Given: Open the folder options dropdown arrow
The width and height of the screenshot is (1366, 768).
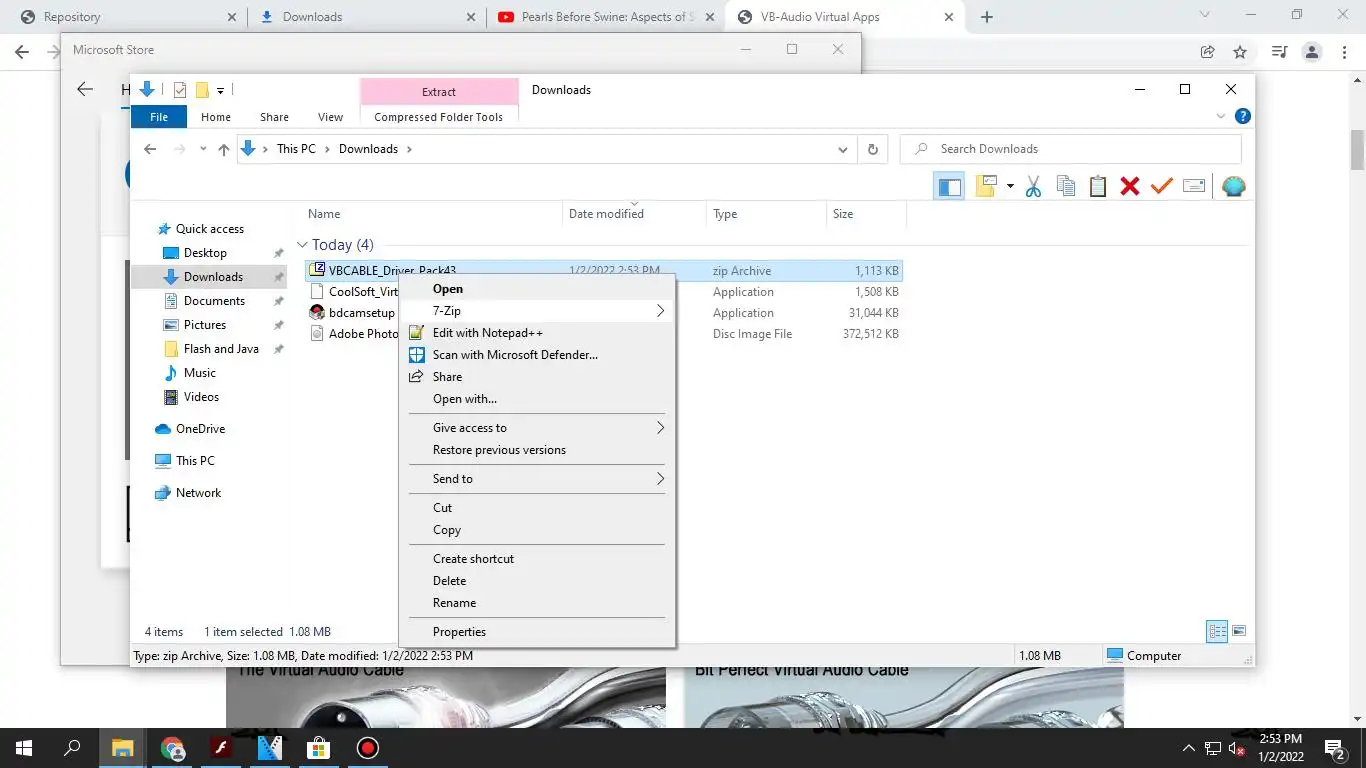Looking at the screenshot, I should tap(1010, 186).
